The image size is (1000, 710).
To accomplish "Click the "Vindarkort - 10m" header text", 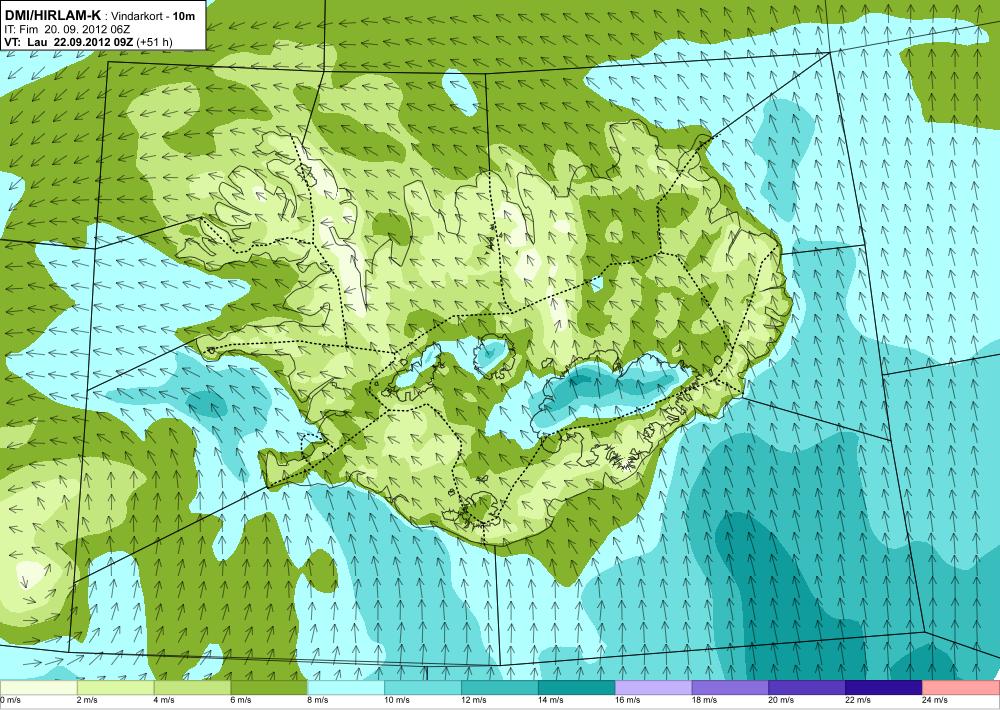I will coord(153,16).
